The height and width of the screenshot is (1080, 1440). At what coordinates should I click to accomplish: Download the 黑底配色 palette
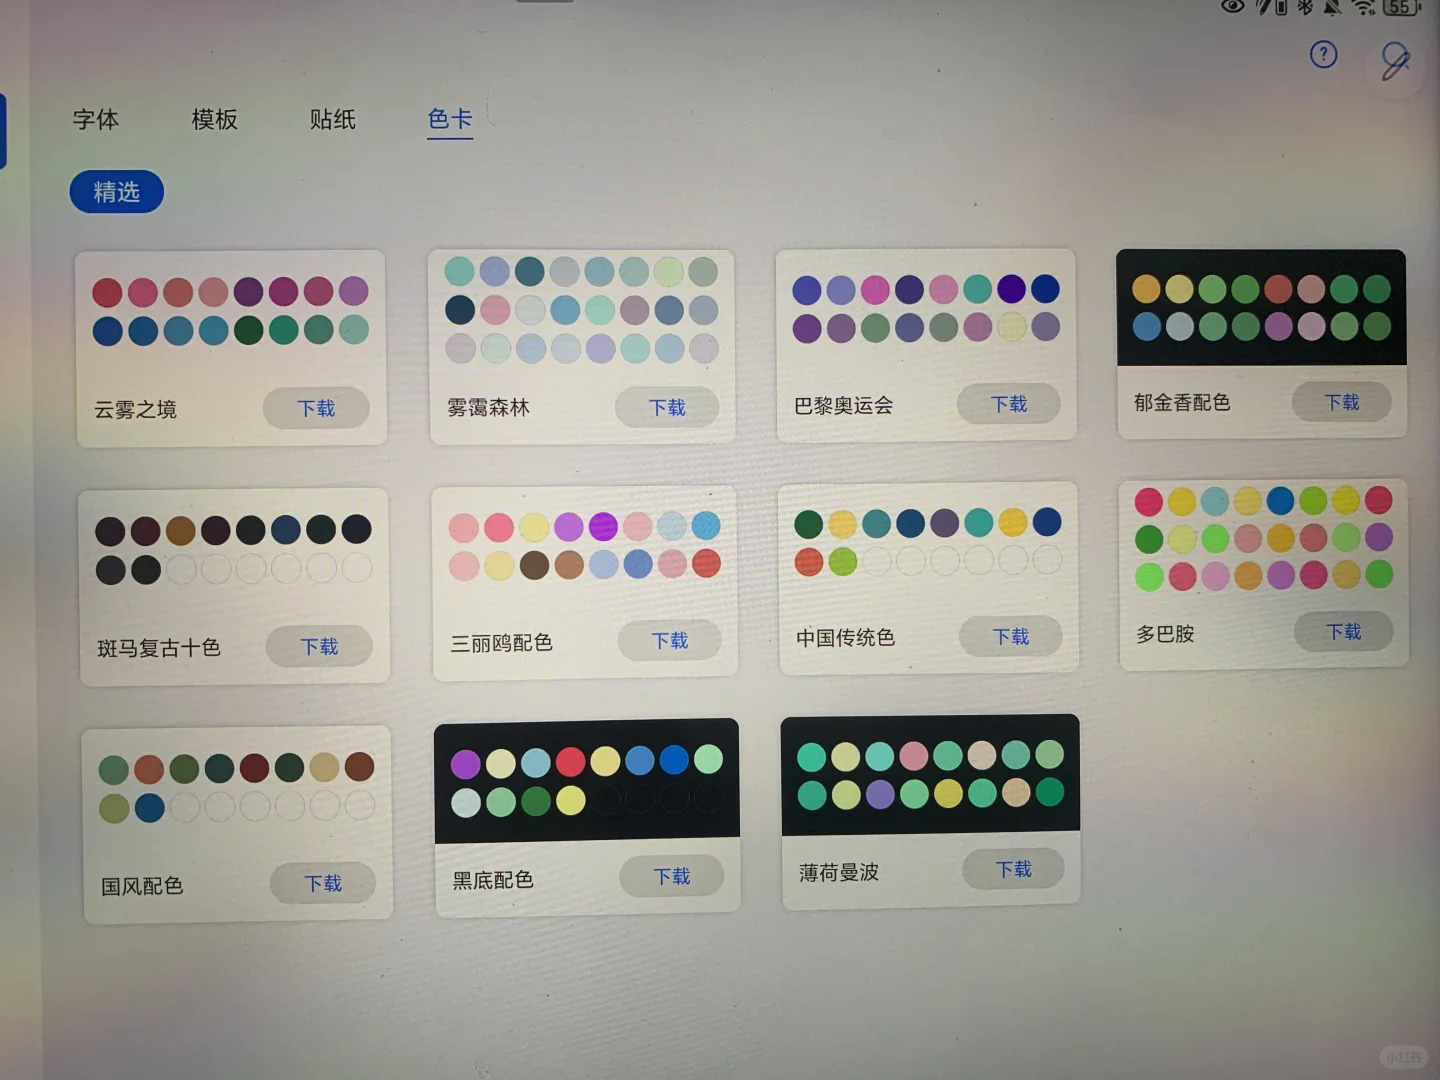(672, 876)
